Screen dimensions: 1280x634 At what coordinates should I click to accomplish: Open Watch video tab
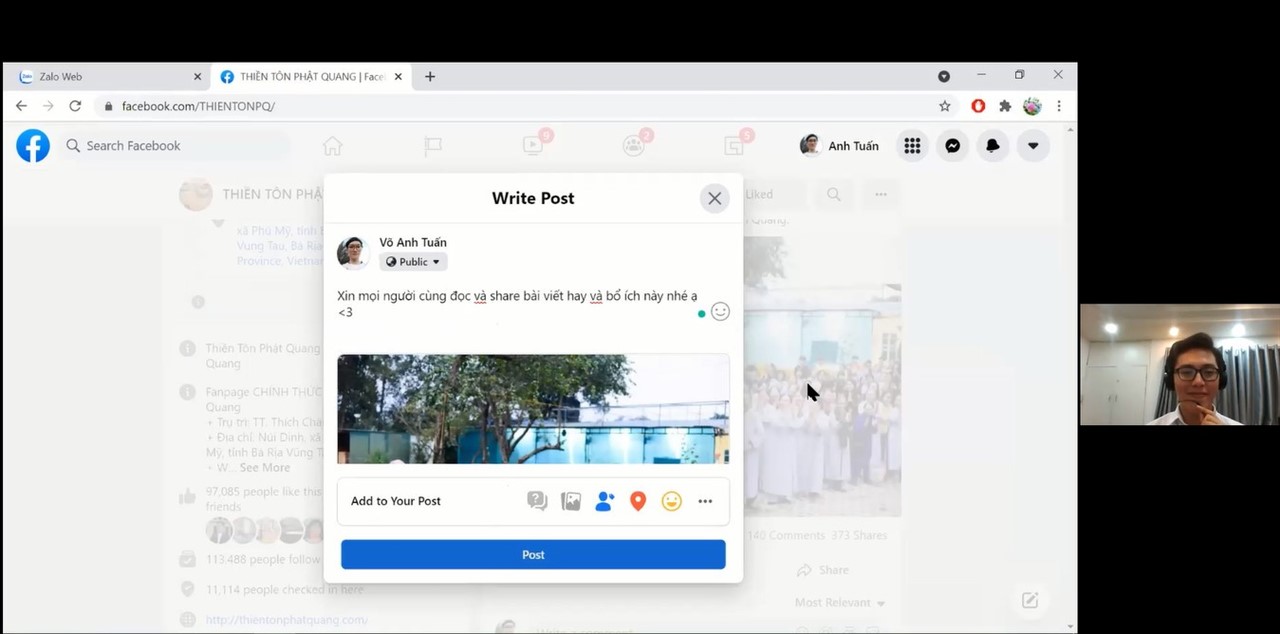tap(534, 145)
